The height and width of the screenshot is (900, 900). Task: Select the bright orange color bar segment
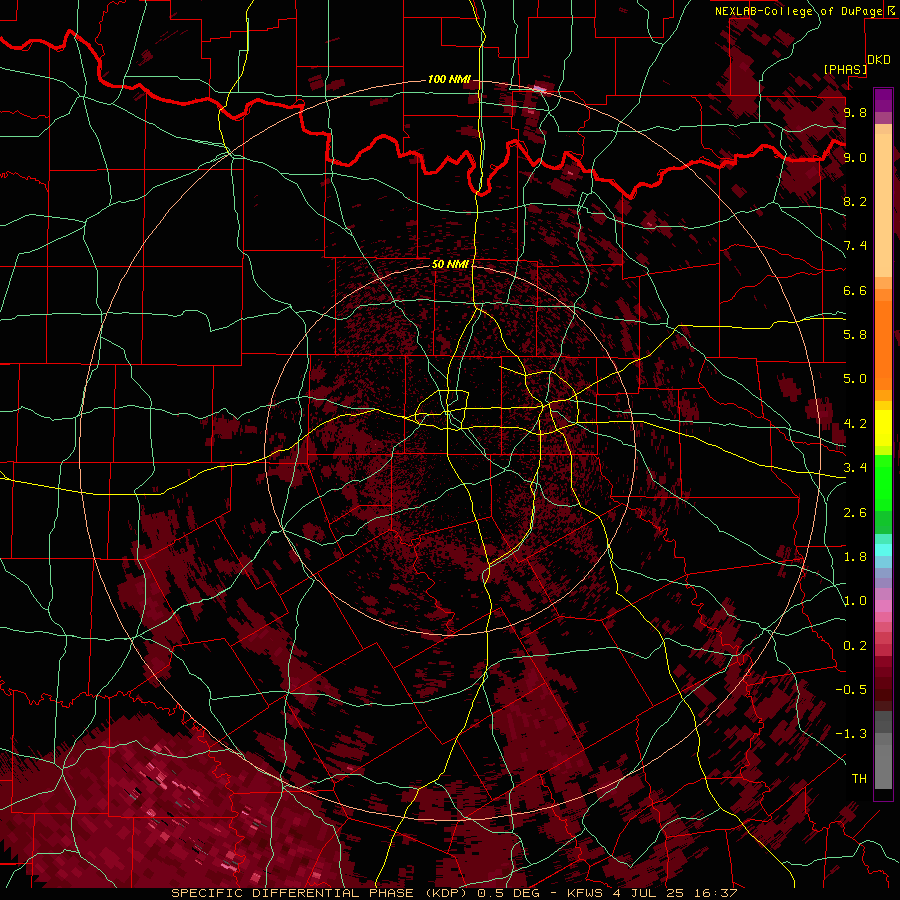(x=883, y=344)
